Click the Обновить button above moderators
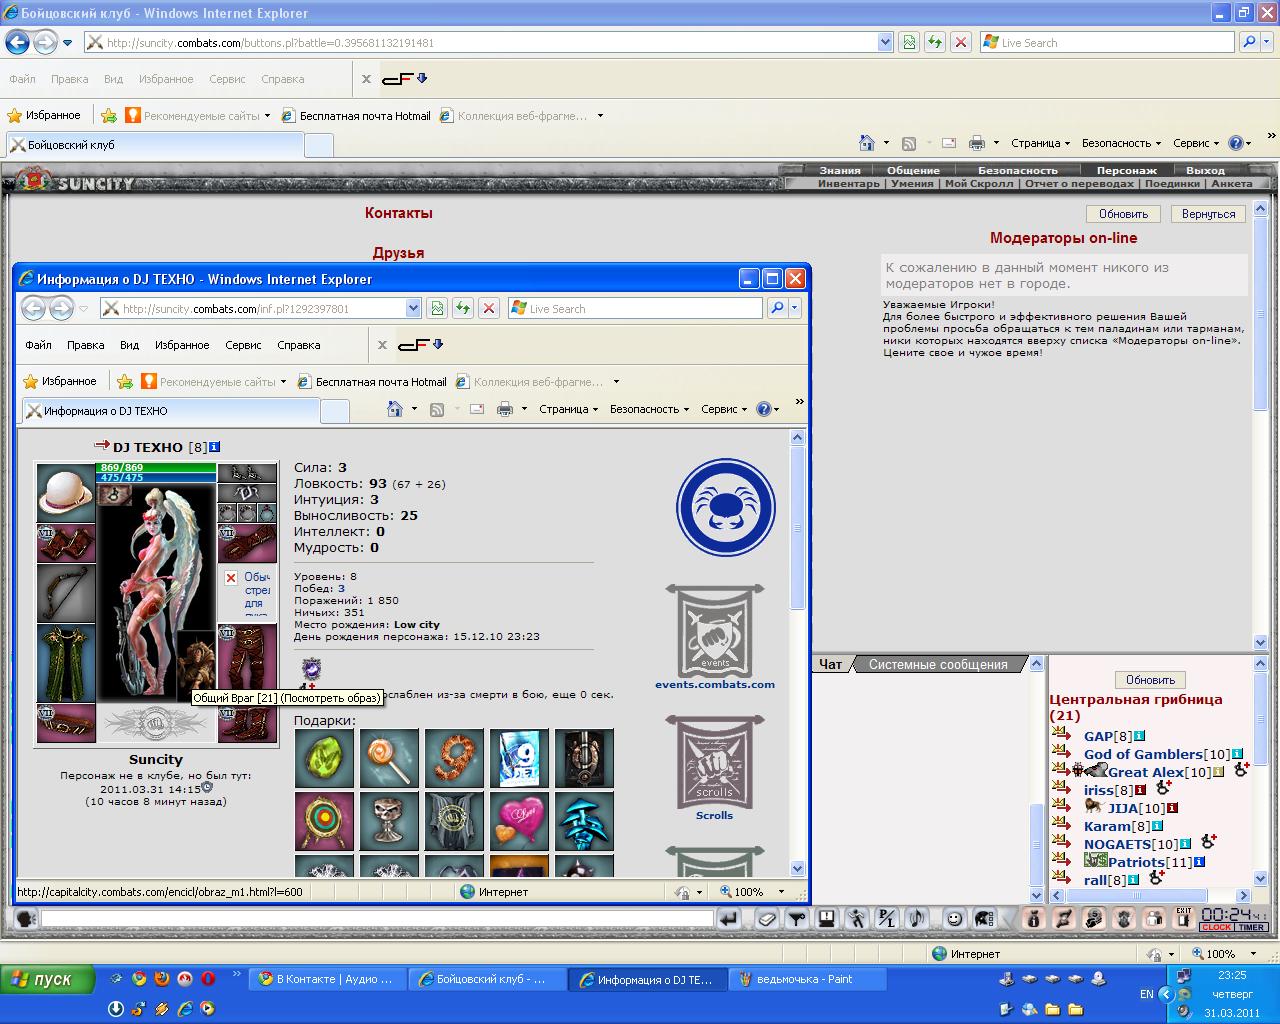1280x1024 pixels. point(1123,214)
